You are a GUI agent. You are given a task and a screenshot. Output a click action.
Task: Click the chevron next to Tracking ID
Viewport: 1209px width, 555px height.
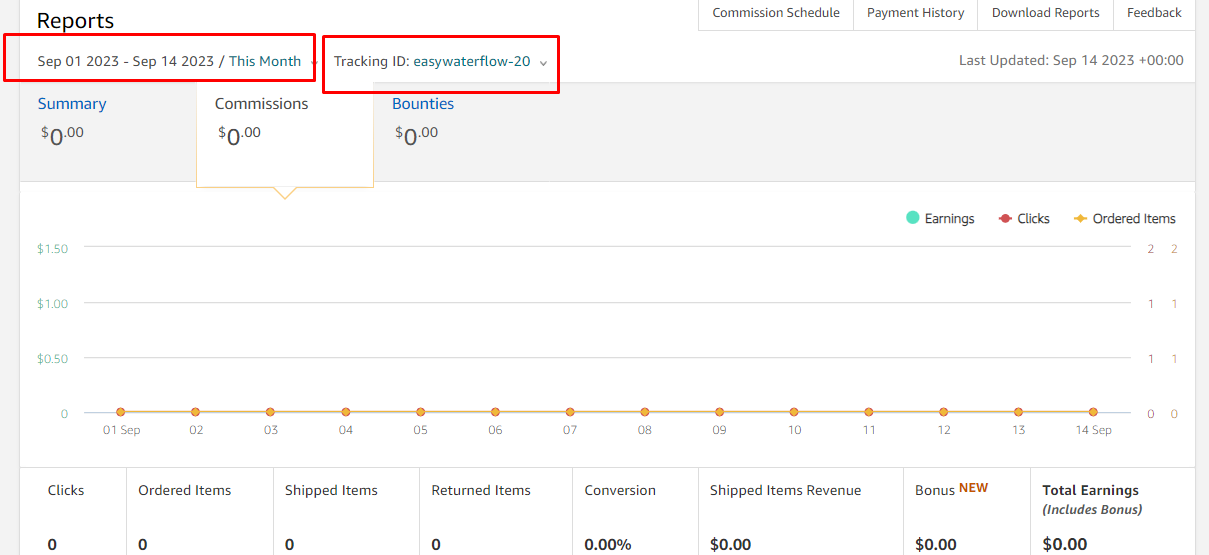[543, 63]
